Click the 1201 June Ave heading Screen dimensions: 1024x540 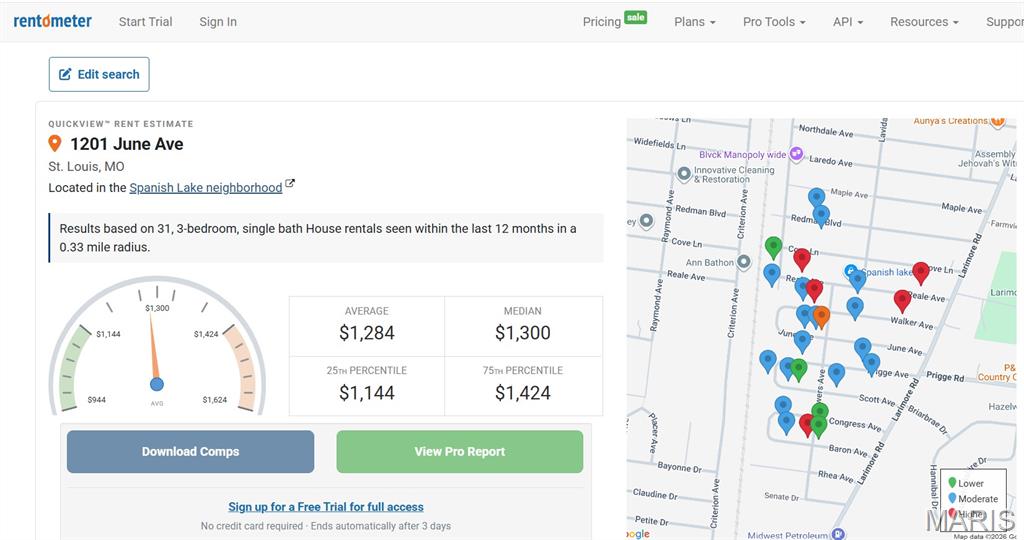pyautogui.click(x=127, y=144)
